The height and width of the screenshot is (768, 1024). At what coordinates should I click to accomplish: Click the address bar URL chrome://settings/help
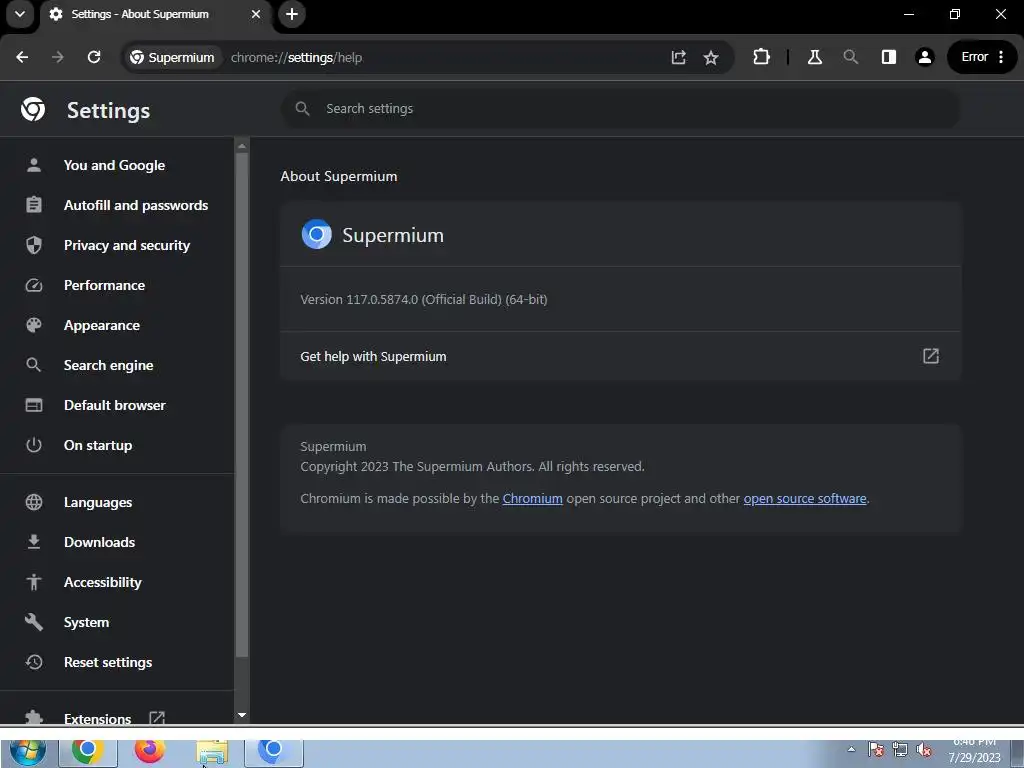[x=296, y=57]
